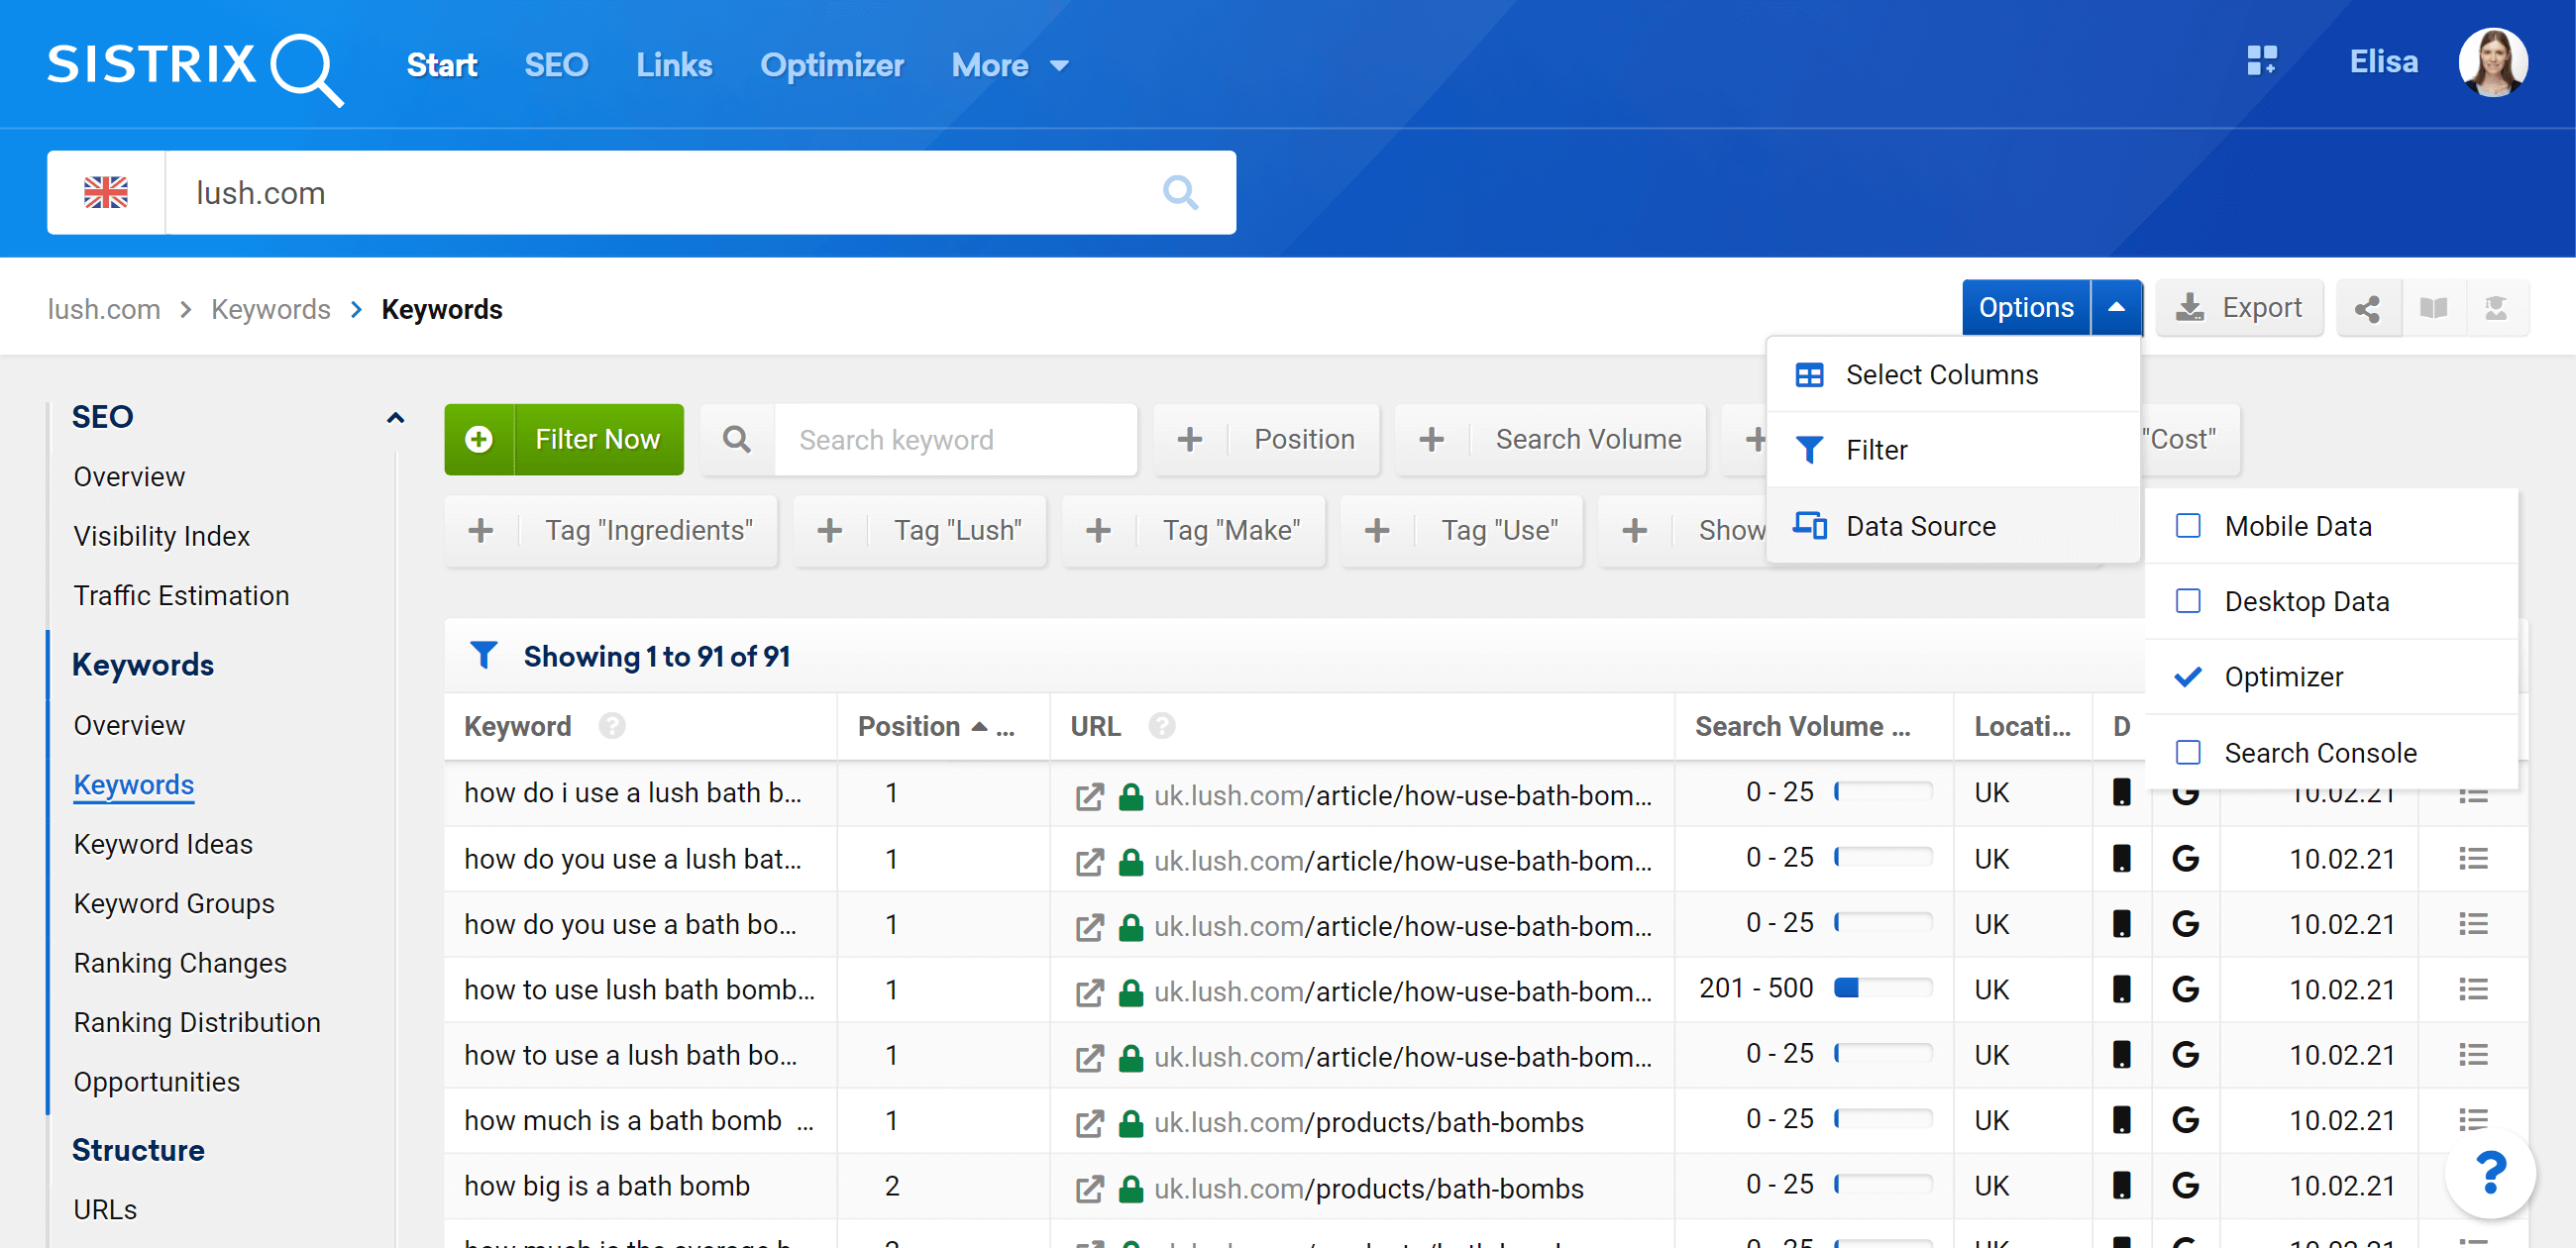The width and height of the screenshot is (2576, 1248).
Task: Open Opportunities in sidebar
Action: click(157, 1082)
